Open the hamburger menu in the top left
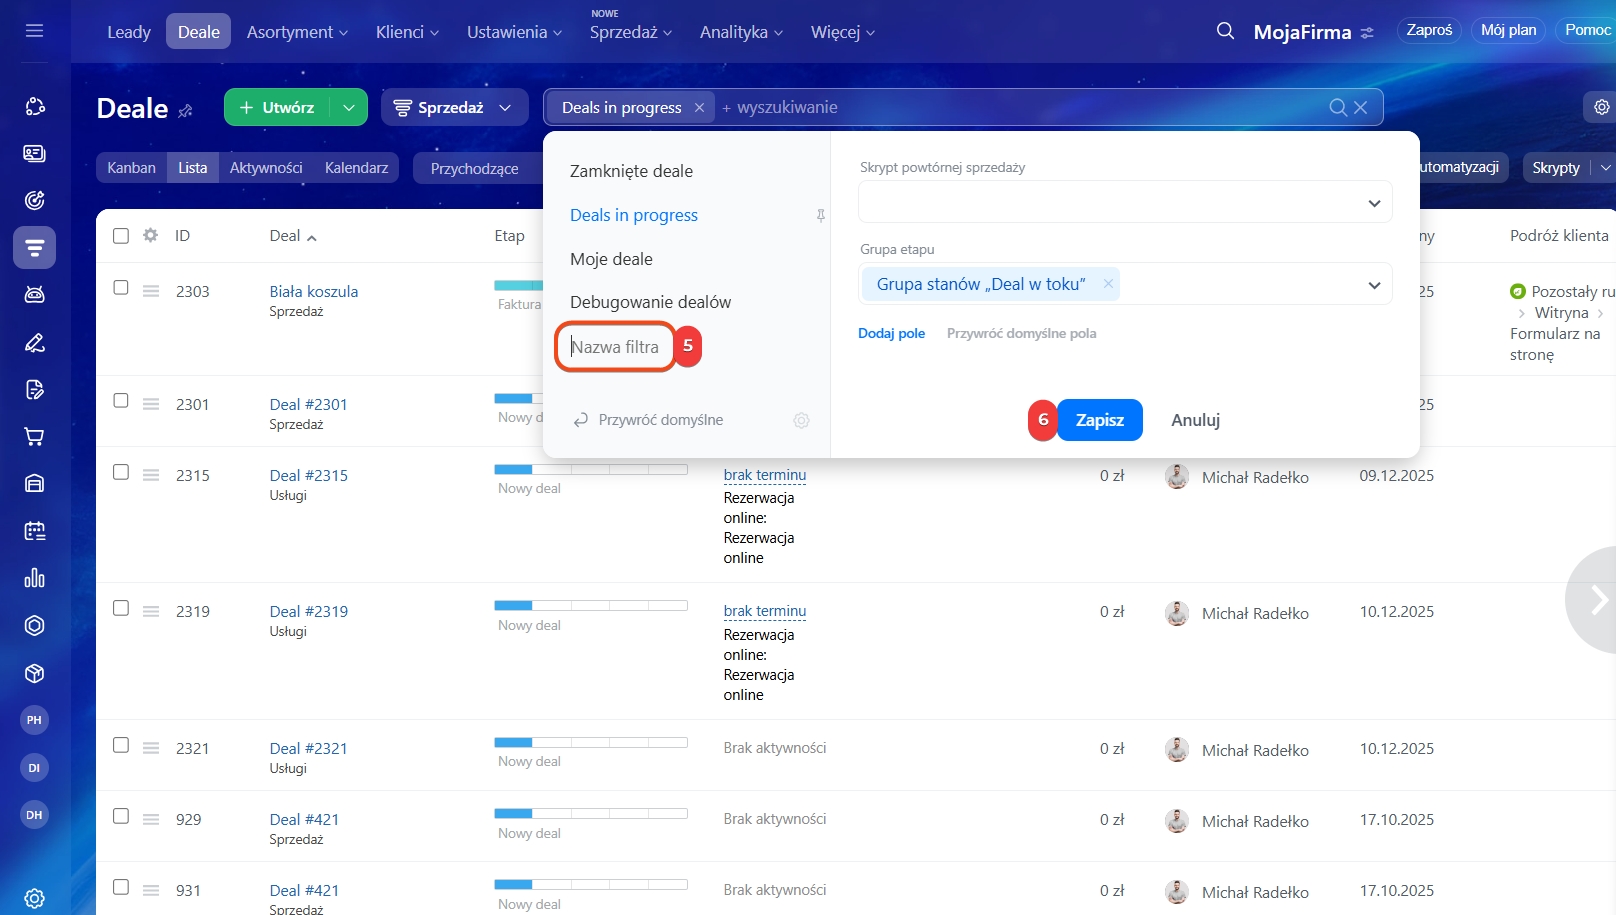Viewport: 1616px width, 915px height. pyautogui.click(x=34, y=31)
